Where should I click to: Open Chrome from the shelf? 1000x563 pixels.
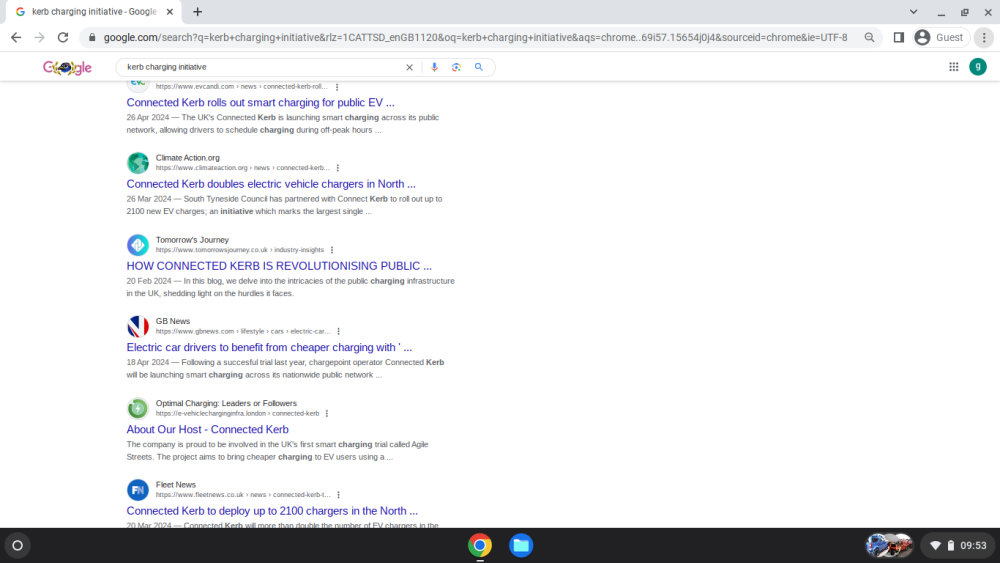(x=480, y=545)
